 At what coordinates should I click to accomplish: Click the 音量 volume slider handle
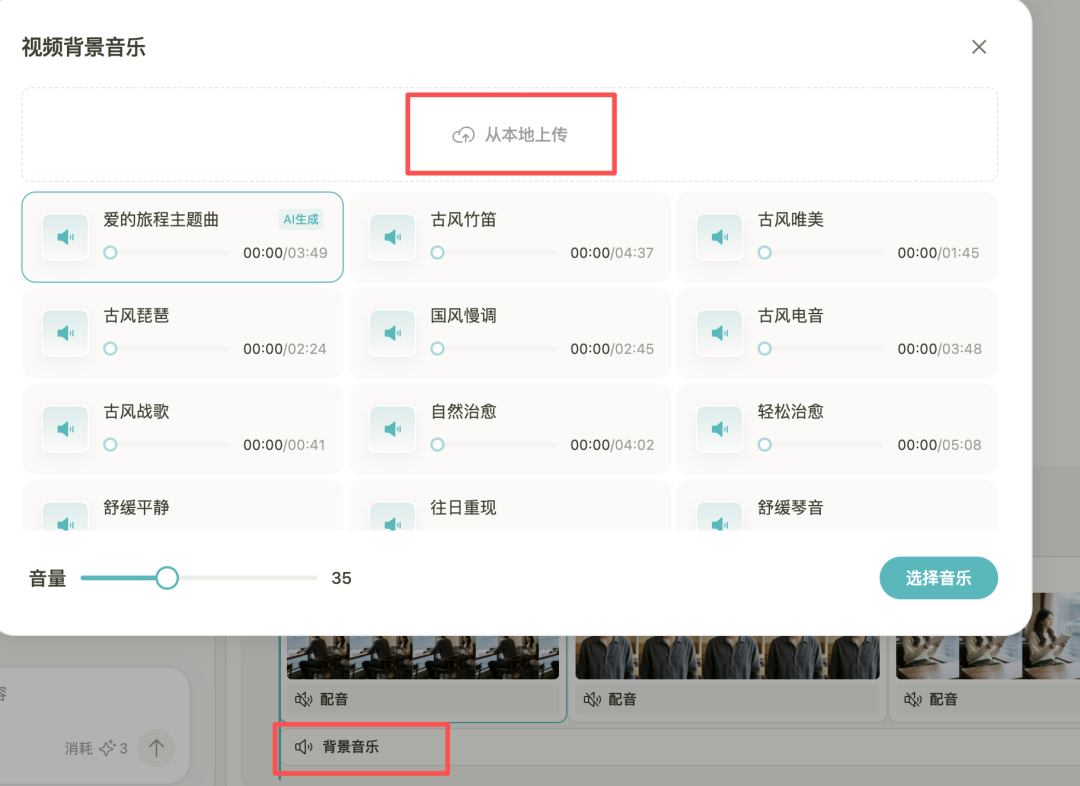167,577
